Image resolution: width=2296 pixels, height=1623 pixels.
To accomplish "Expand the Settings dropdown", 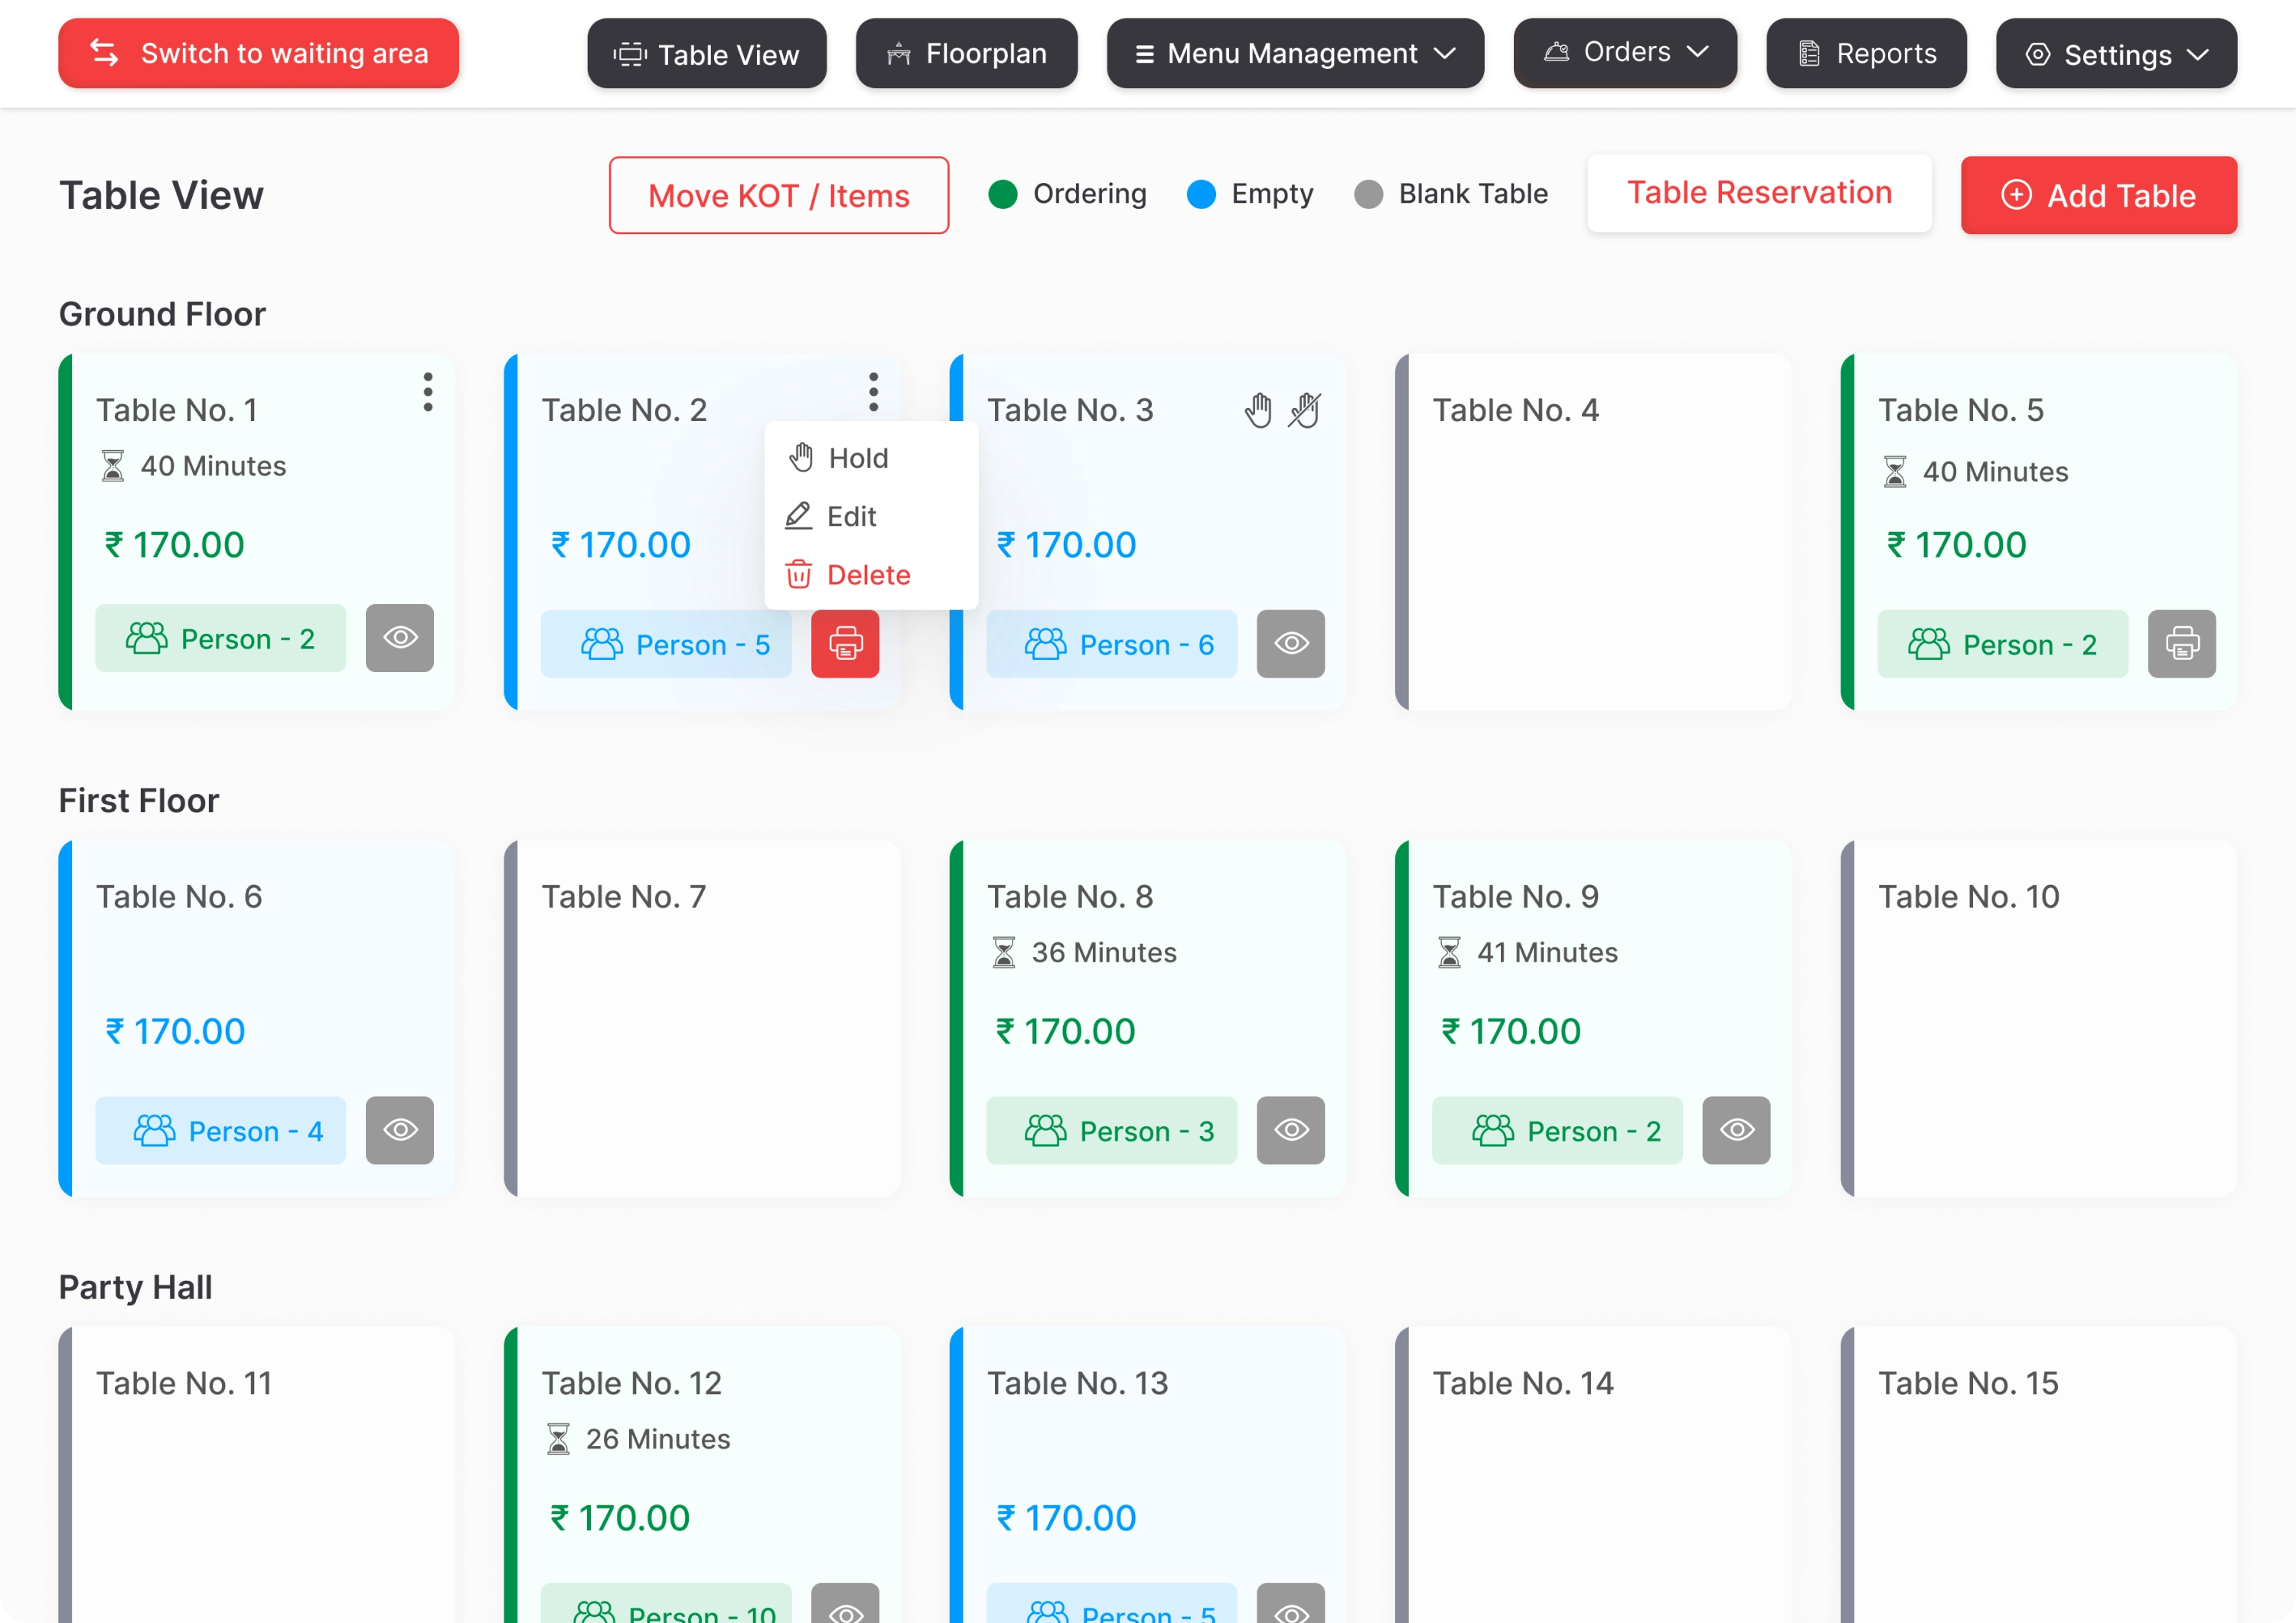I will click(x=2116, y=54).
